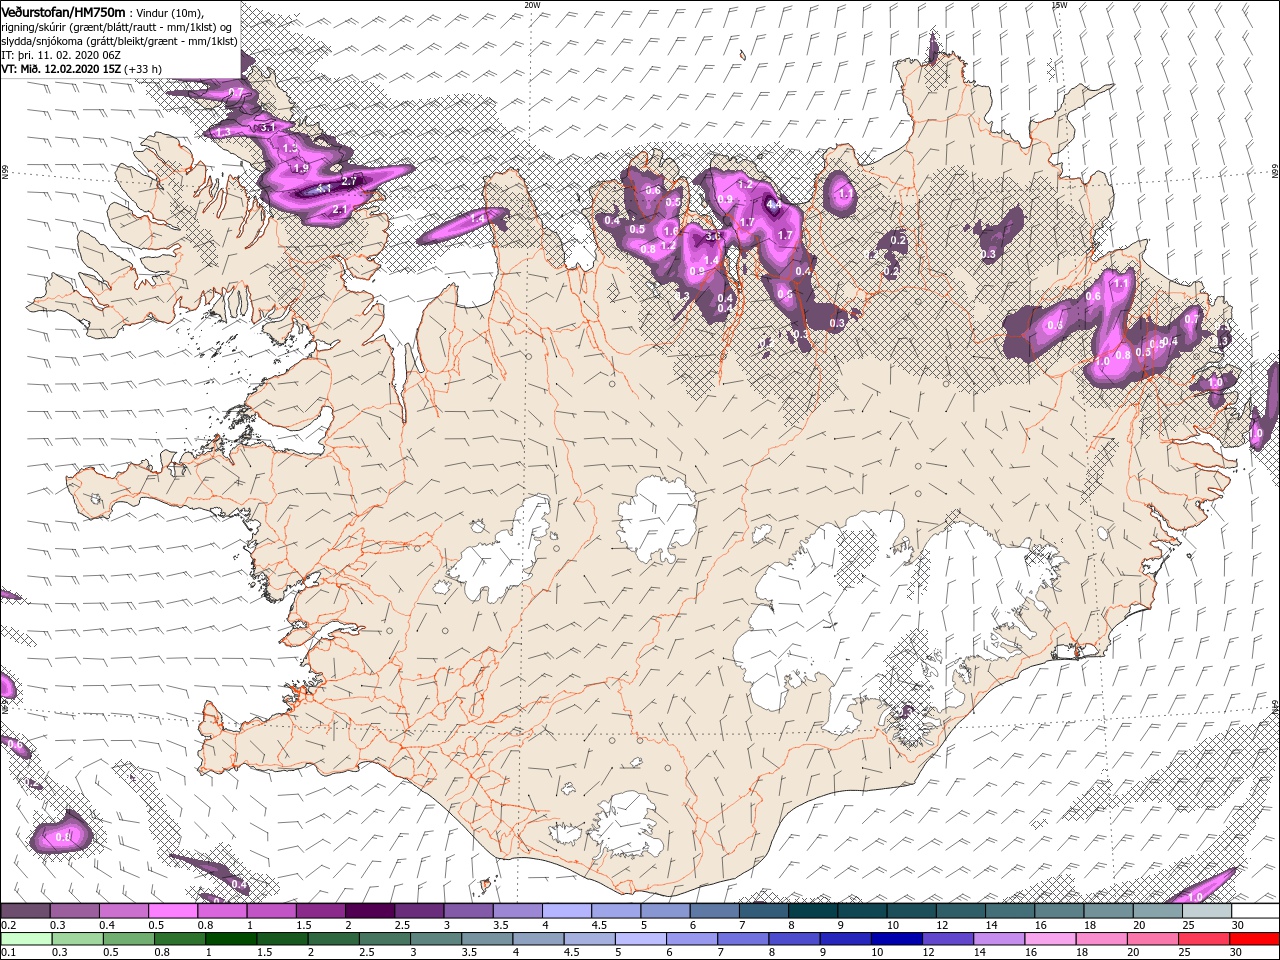Click the snow legend swatch between 0.2 and 0.3
This screenshot has height=960, width=1280.
click(x=25, y=911)
